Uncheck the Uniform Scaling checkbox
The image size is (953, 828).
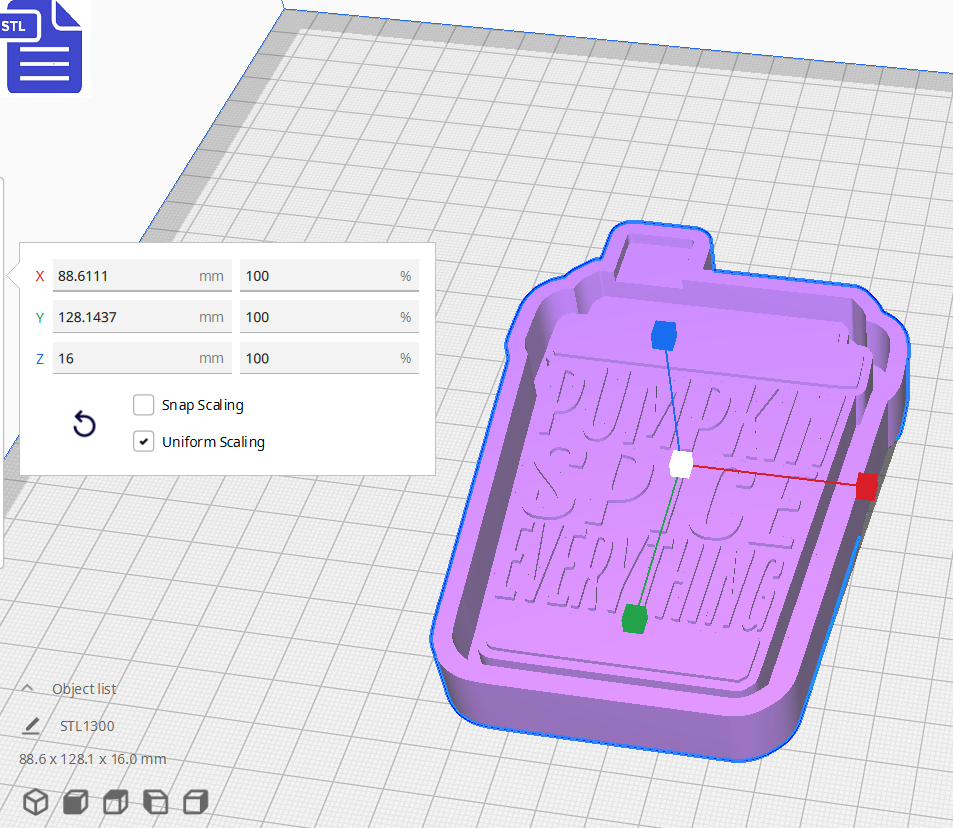(x=143, y=441)
